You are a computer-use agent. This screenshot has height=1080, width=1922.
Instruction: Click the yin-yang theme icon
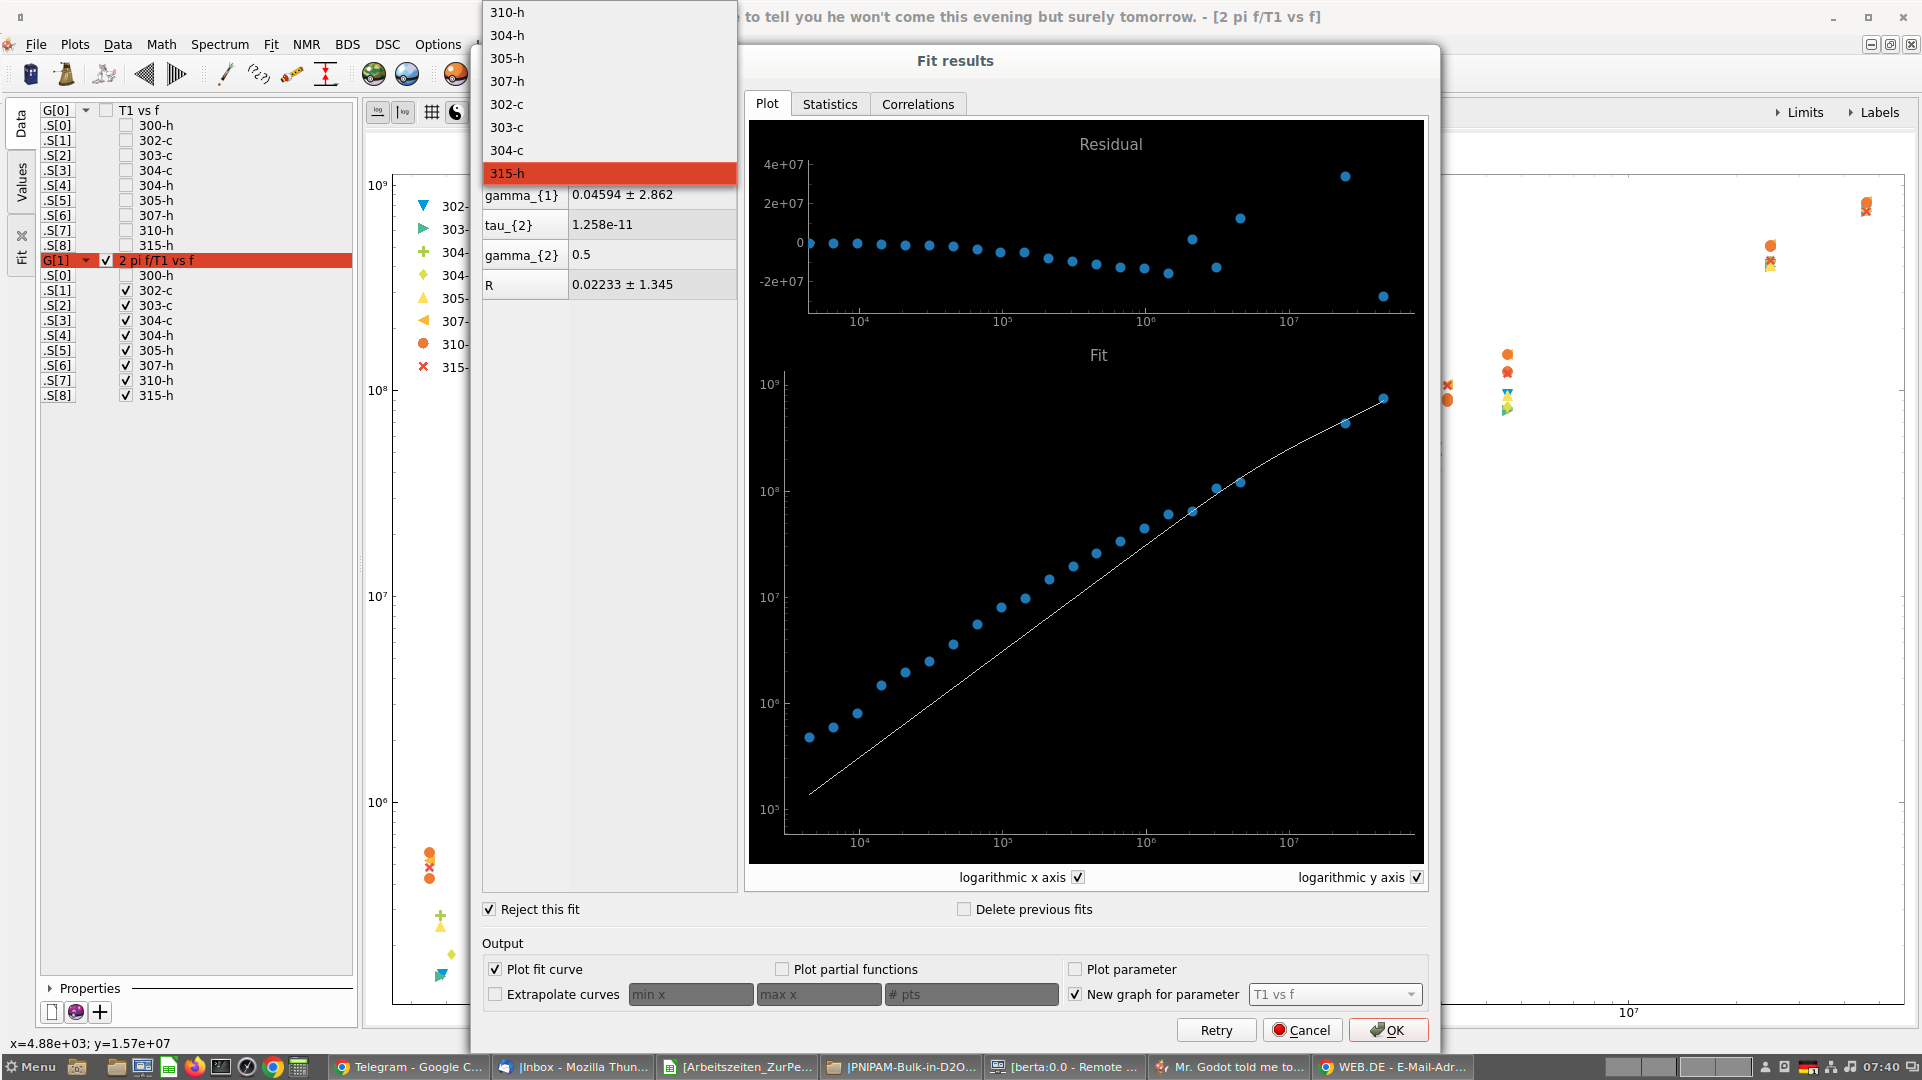455,112
